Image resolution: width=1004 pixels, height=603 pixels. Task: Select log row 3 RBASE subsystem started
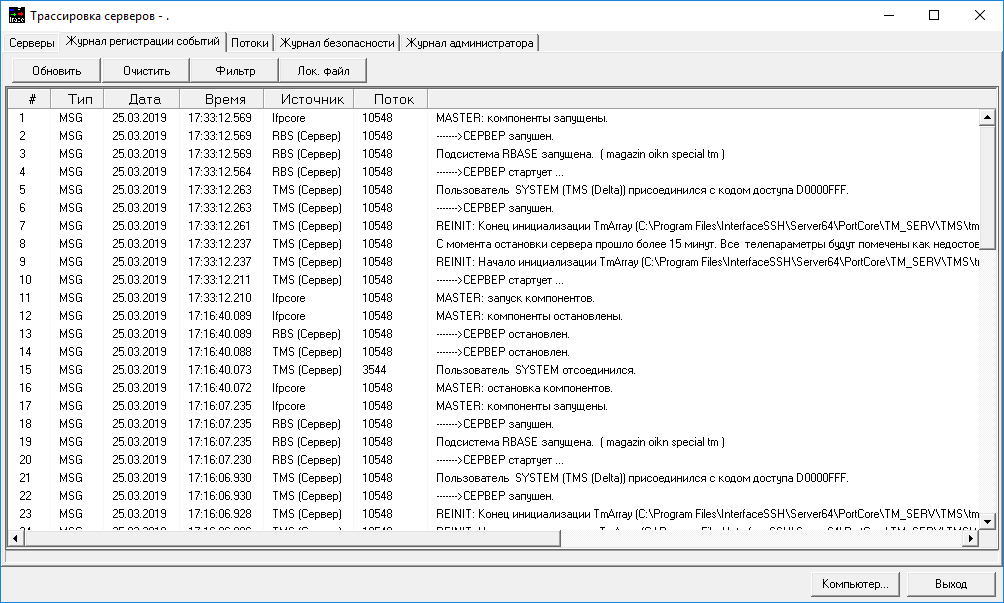(580, 154)
